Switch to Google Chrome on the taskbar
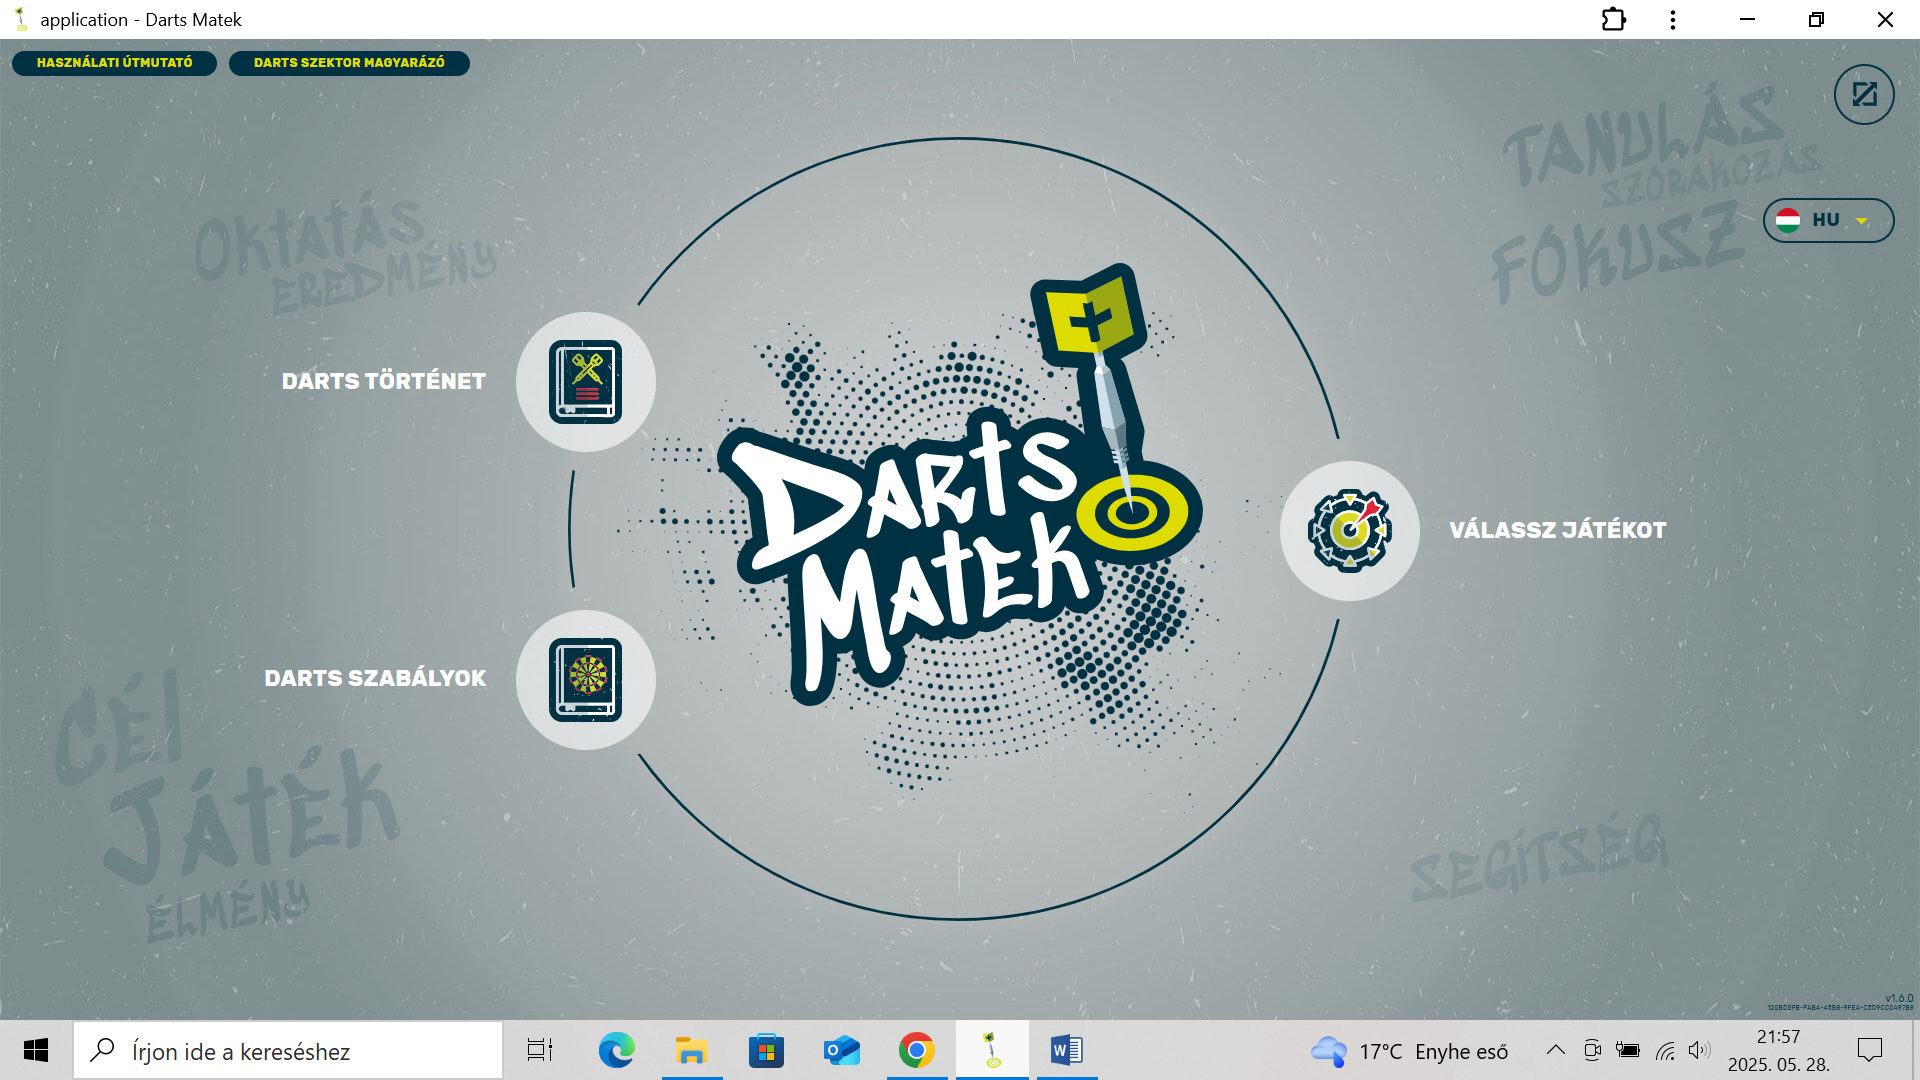This screenshot has height=1080, width=1920. point(916,1050)
